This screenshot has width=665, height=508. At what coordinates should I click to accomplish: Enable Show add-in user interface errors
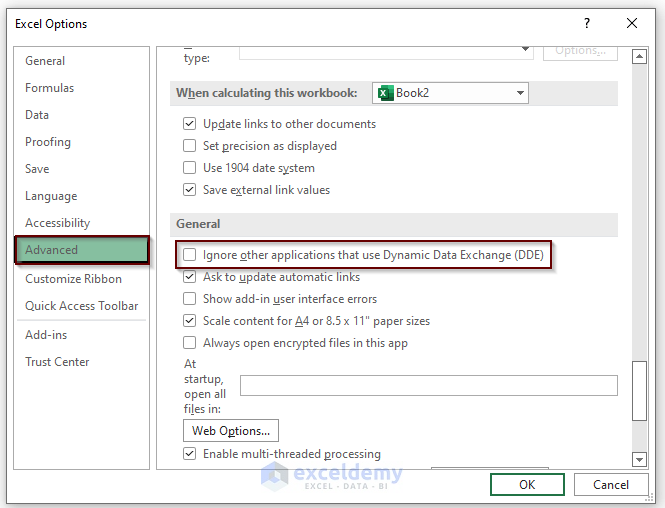click(x=190, y=299)
